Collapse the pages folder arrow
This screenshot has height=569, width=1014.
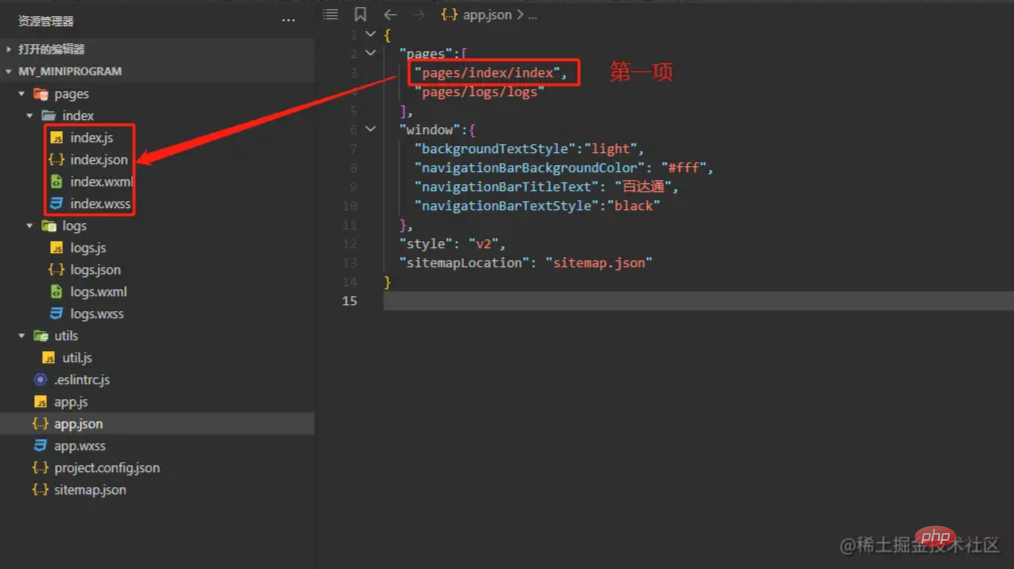21,94
